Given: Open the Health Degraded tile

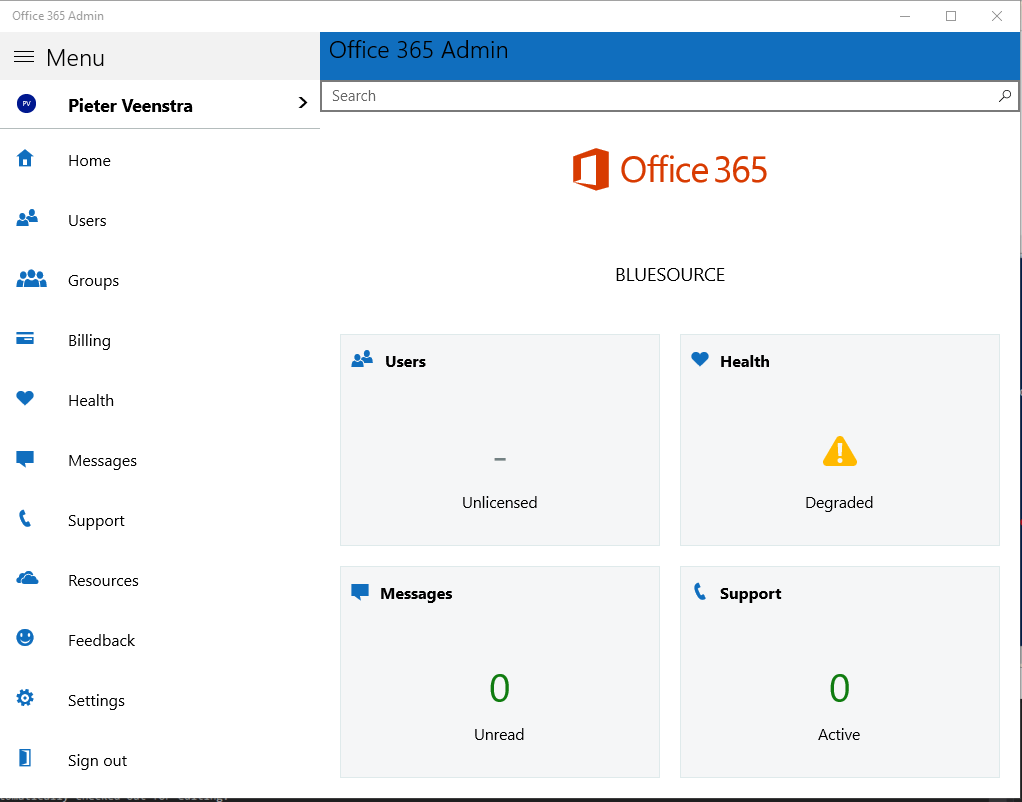Looking at the screenshot, I should (x=840, y=440).
